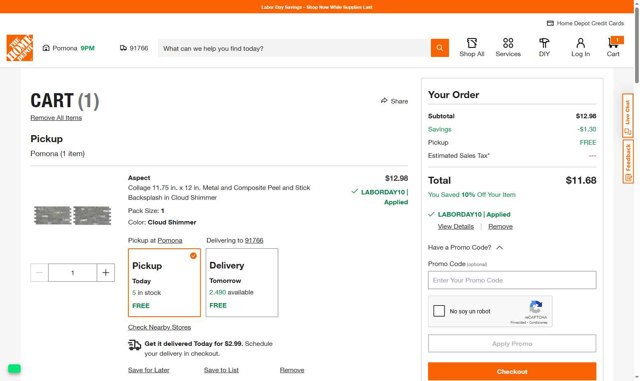Click the Apply Promo button

click(x=512, y=343)
